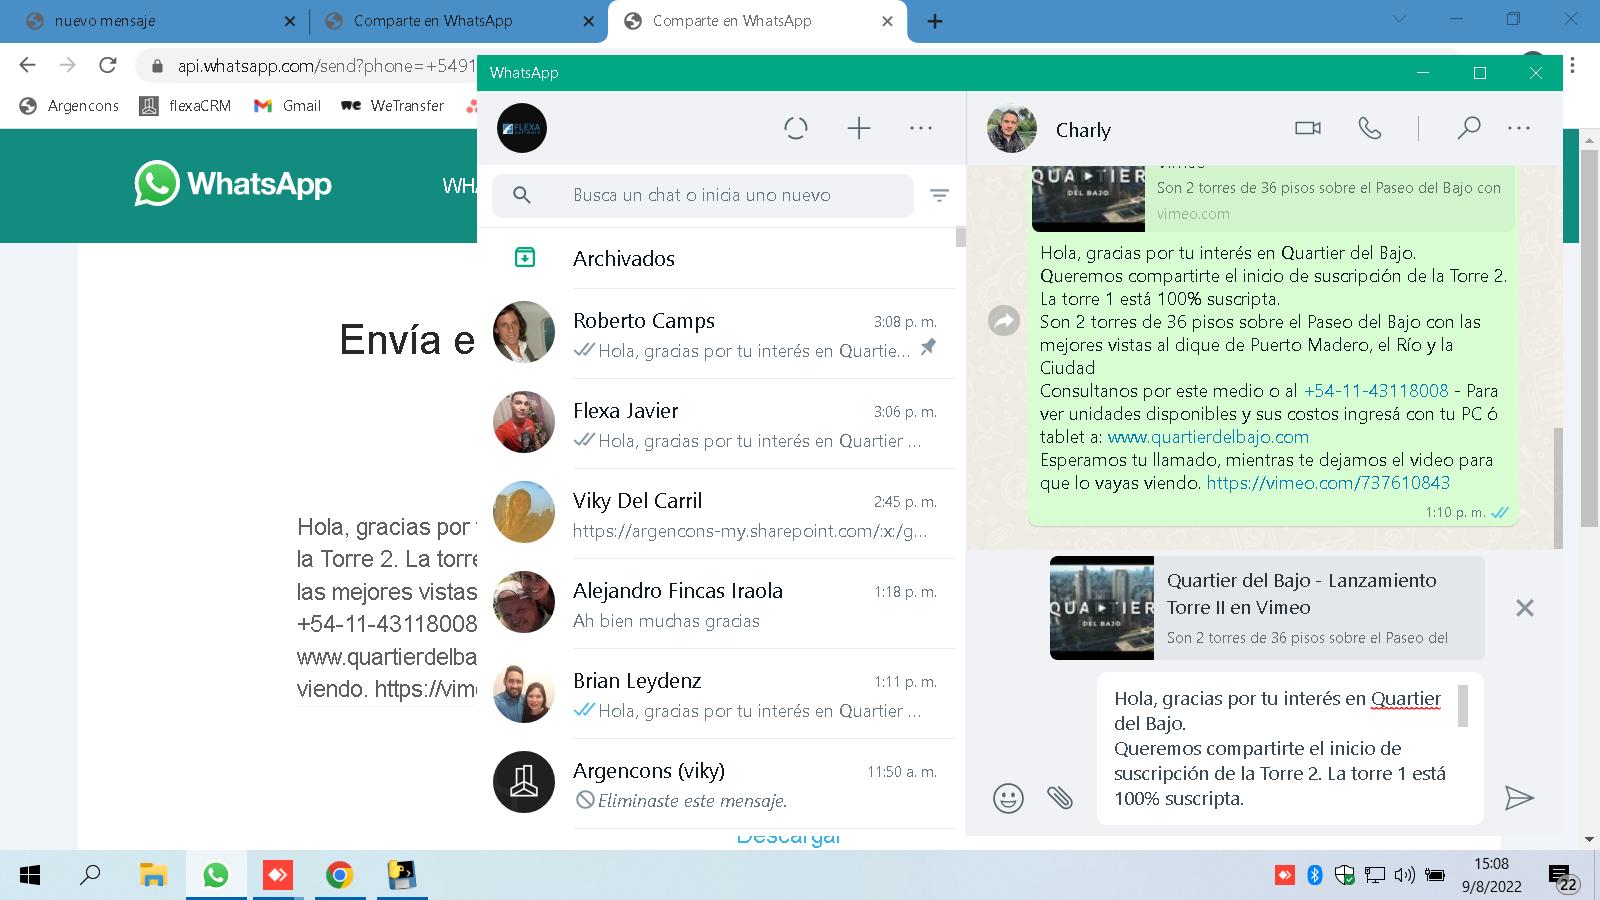Click the magnifier in chat search box

(x=522, y=195)
